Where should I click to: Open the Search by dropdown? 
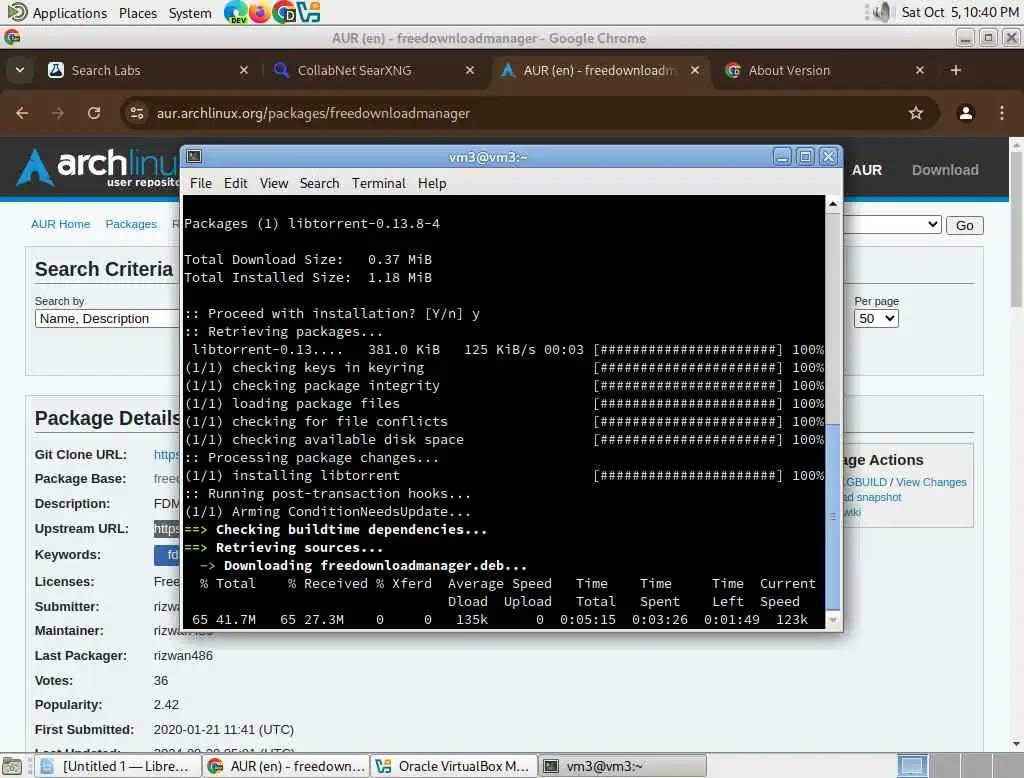(x=107, y=318)
